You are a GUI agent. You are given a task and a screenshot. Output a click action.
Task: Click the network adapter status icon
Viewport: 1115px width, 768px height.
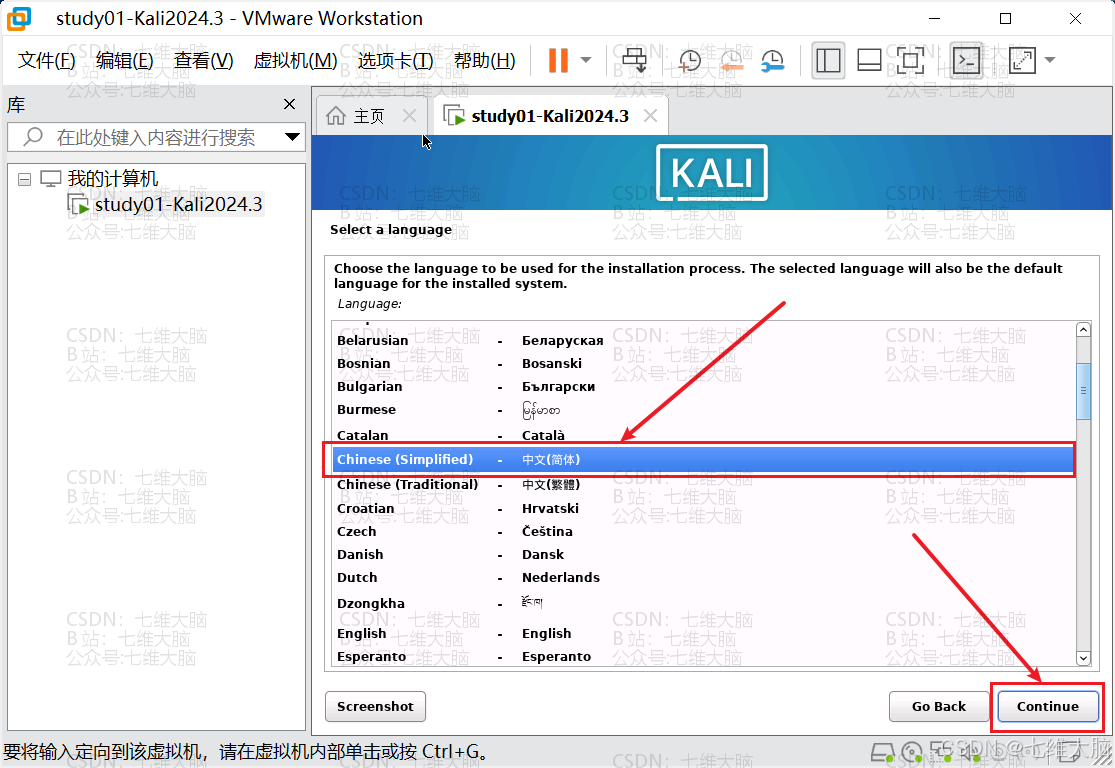(x=940, y=750)
